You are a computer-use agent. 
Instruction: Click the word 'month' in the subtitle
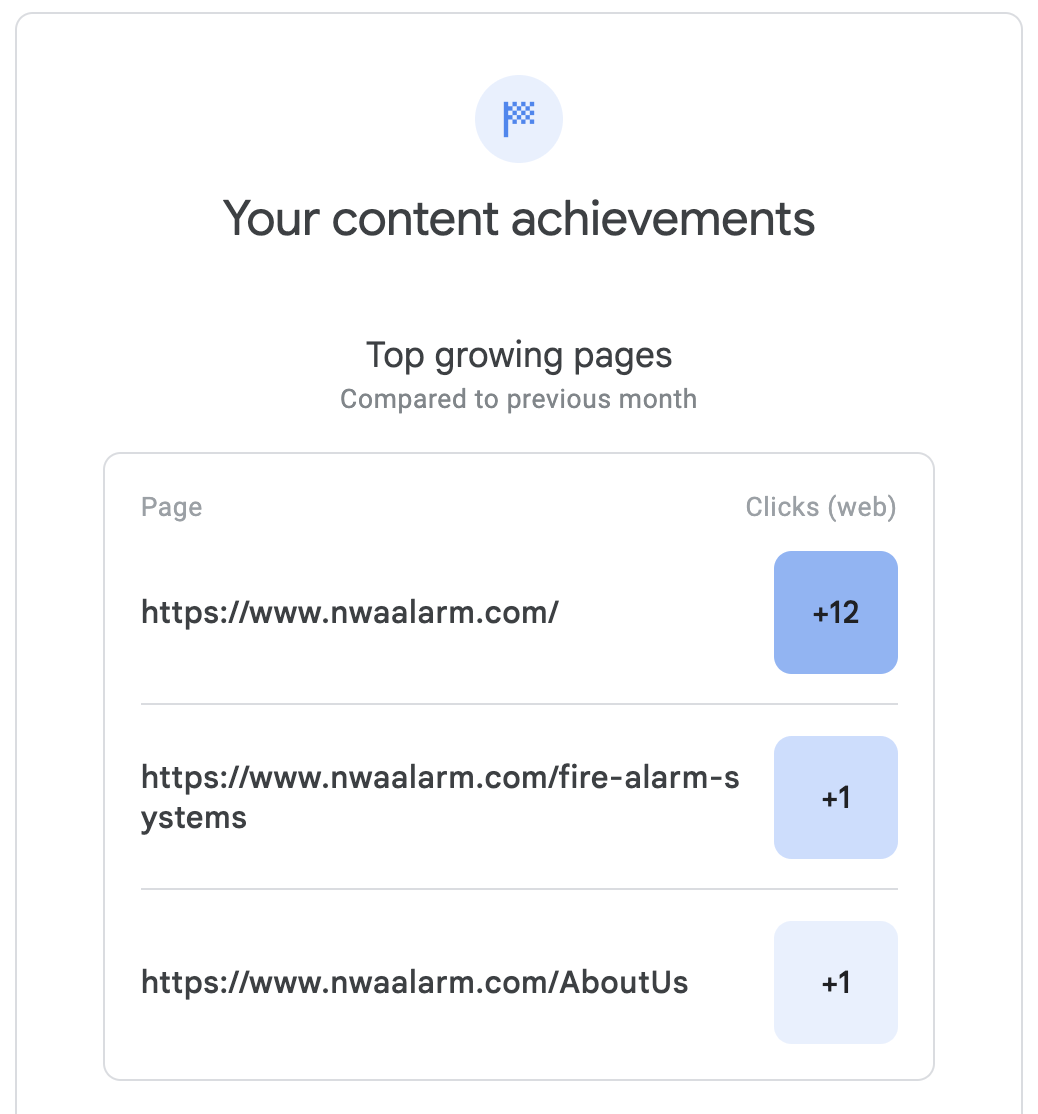(656, 399)
